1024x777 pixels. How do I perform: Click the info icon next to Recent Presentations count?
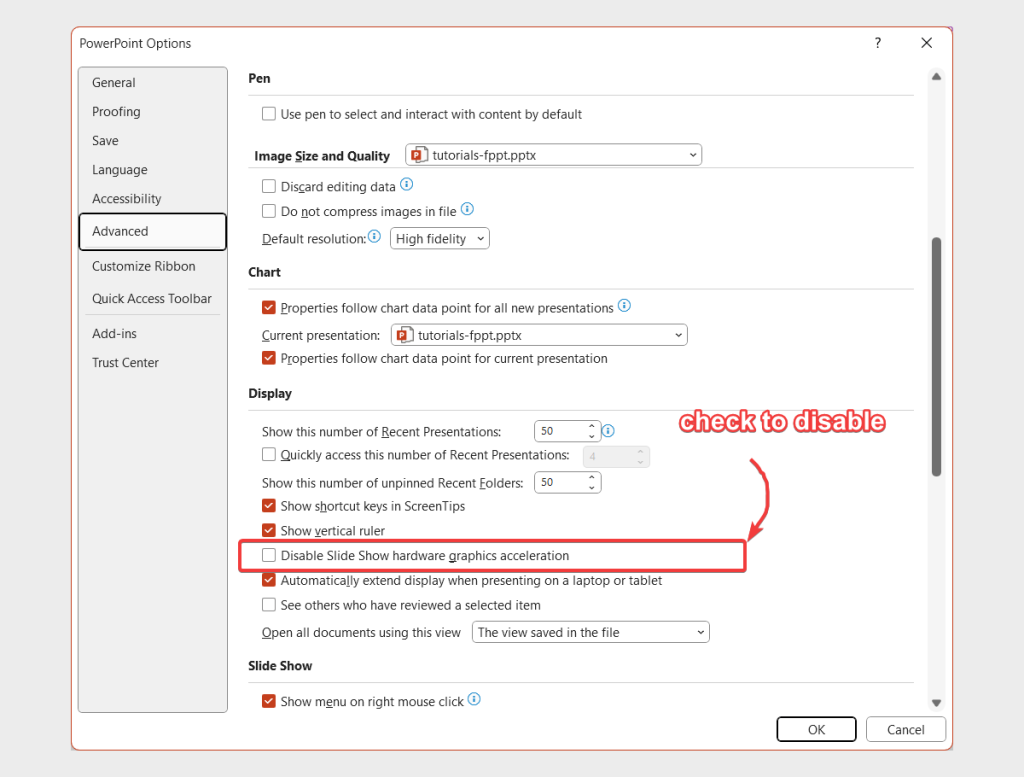(608, 430)
